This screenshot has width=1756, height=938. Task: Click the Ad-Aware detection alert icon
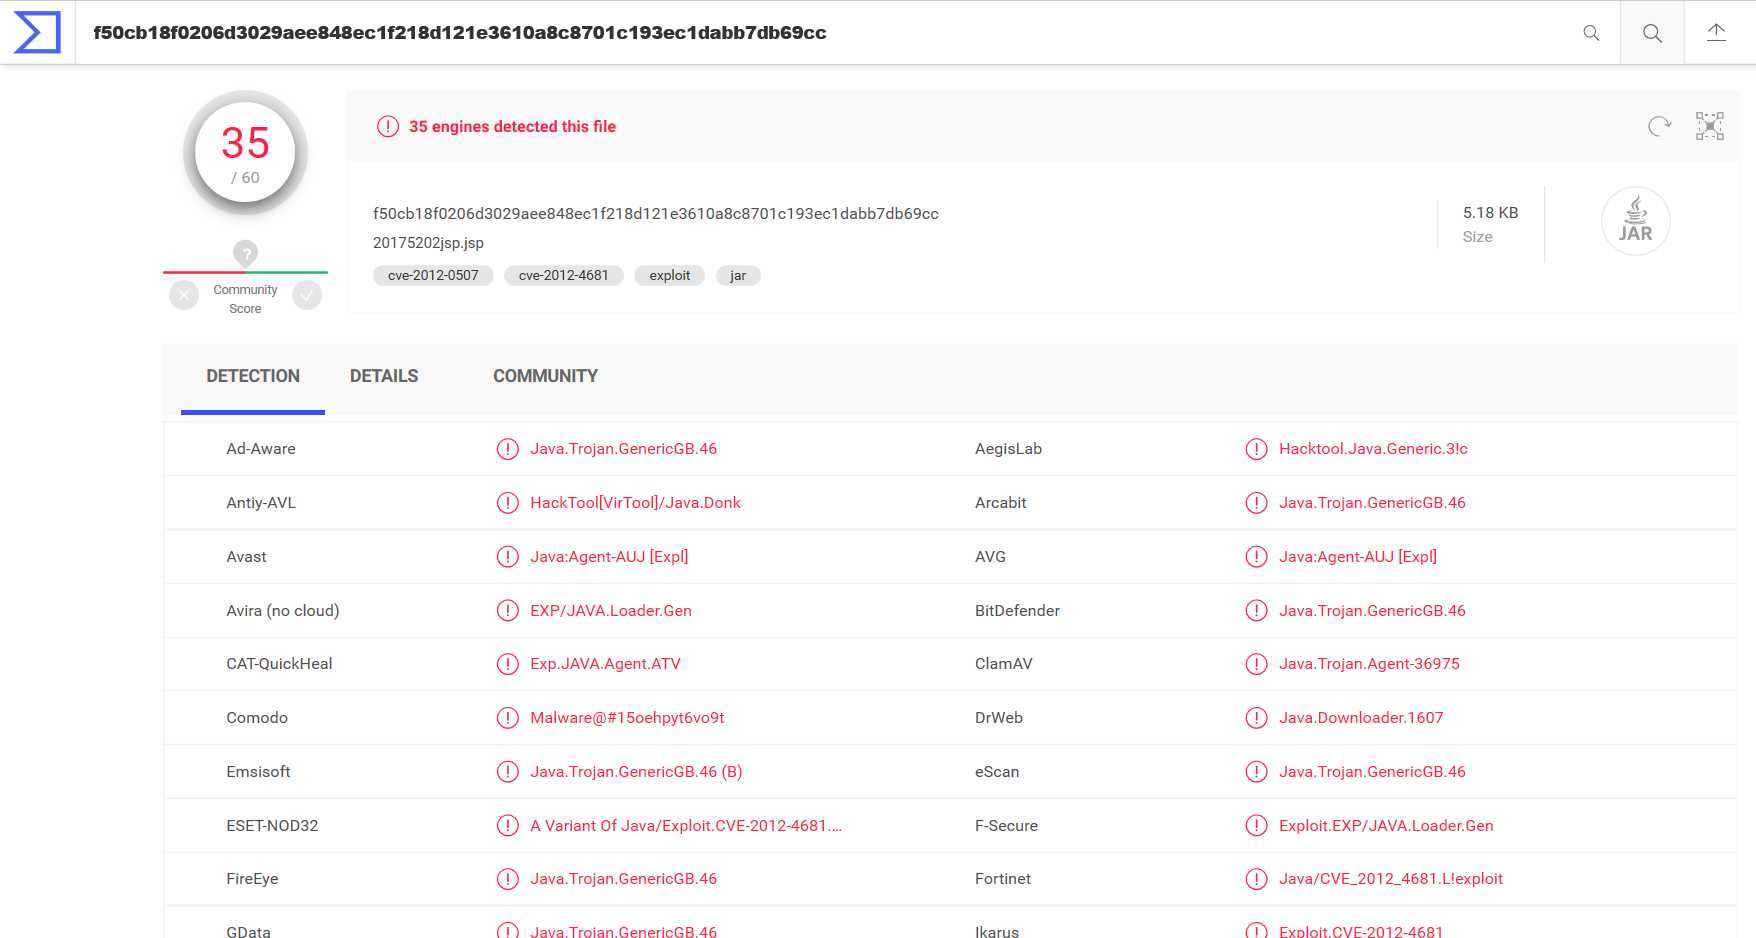click(x=508, y=449)
